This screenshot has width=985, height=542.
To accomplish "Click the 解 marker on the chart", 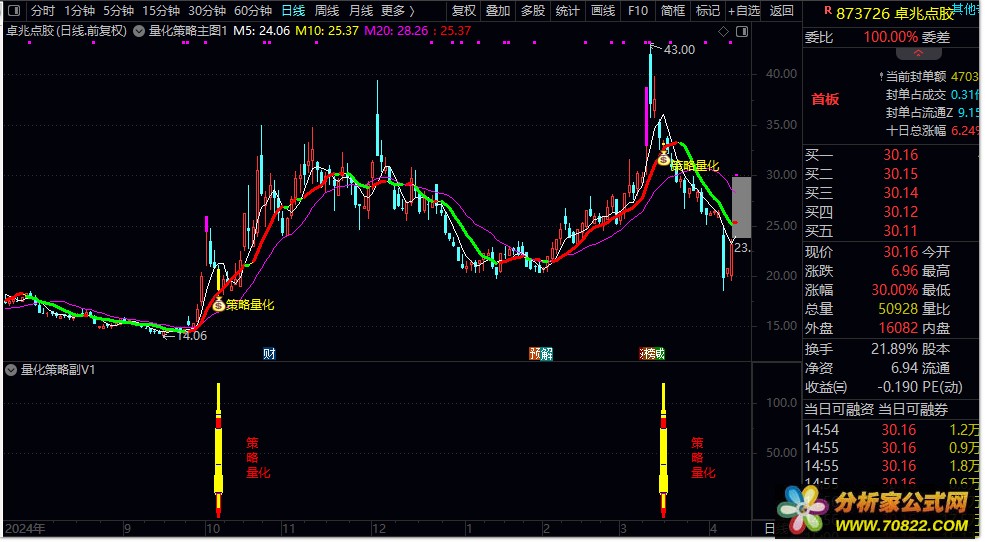I will 547,354.
